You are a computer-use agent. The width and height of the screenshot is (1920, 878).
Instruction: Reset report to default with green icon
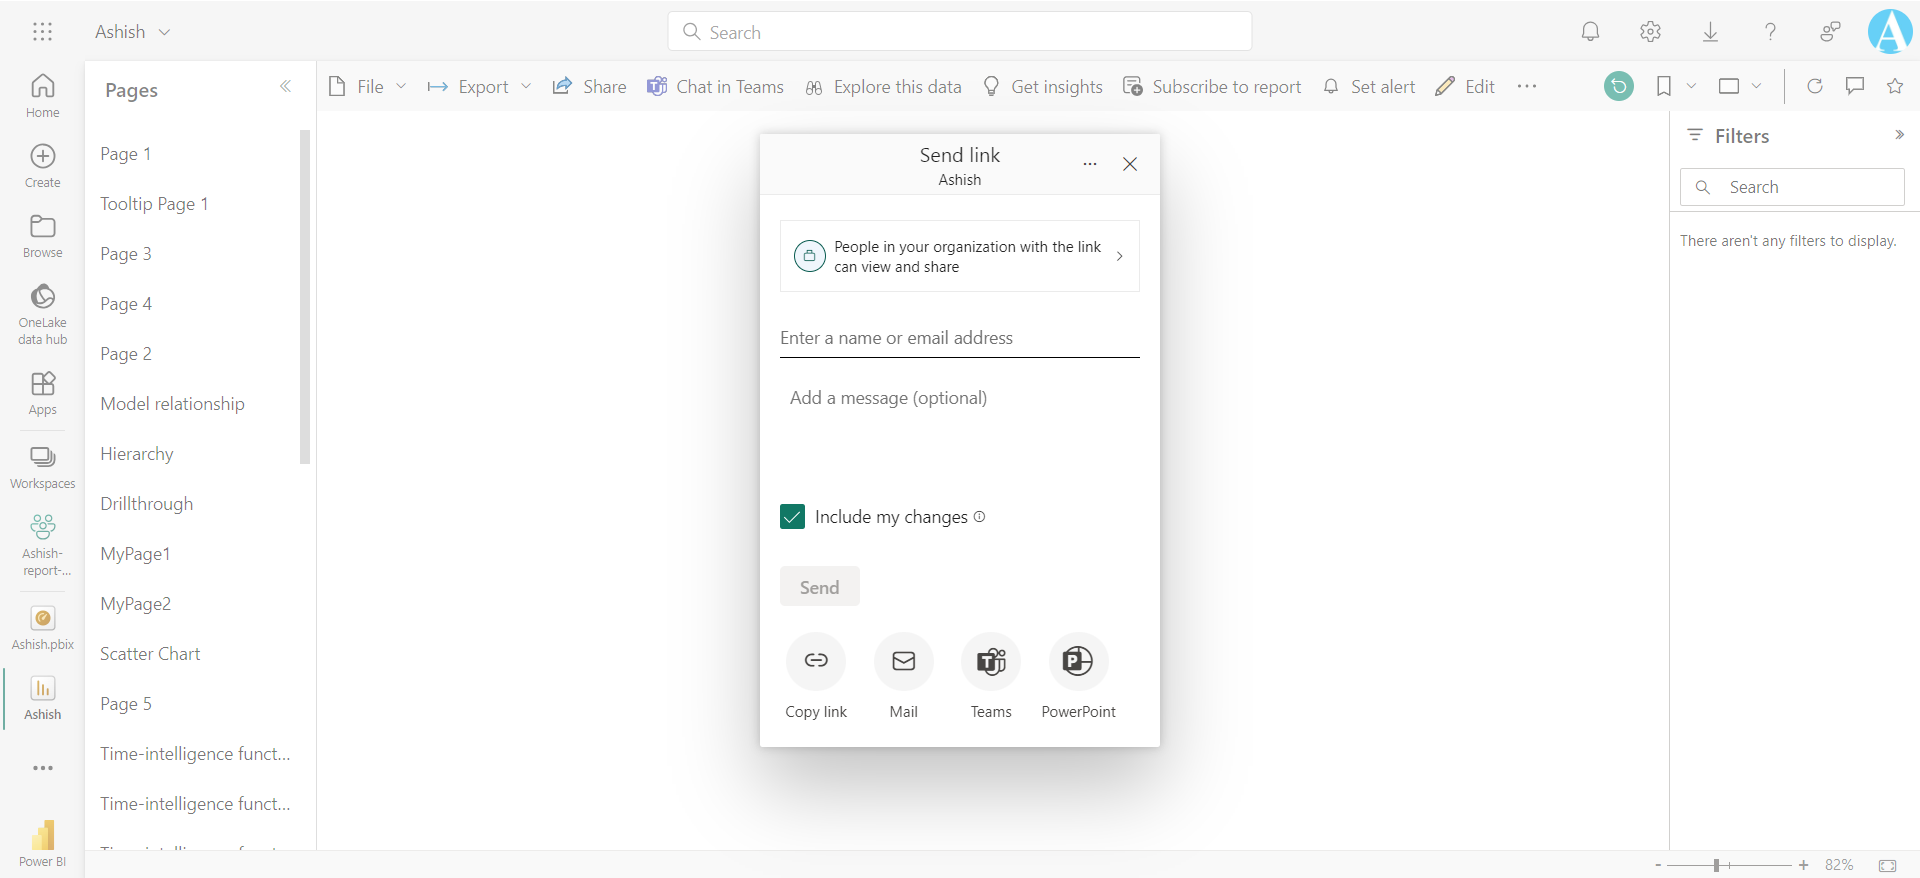point(1618,87)
